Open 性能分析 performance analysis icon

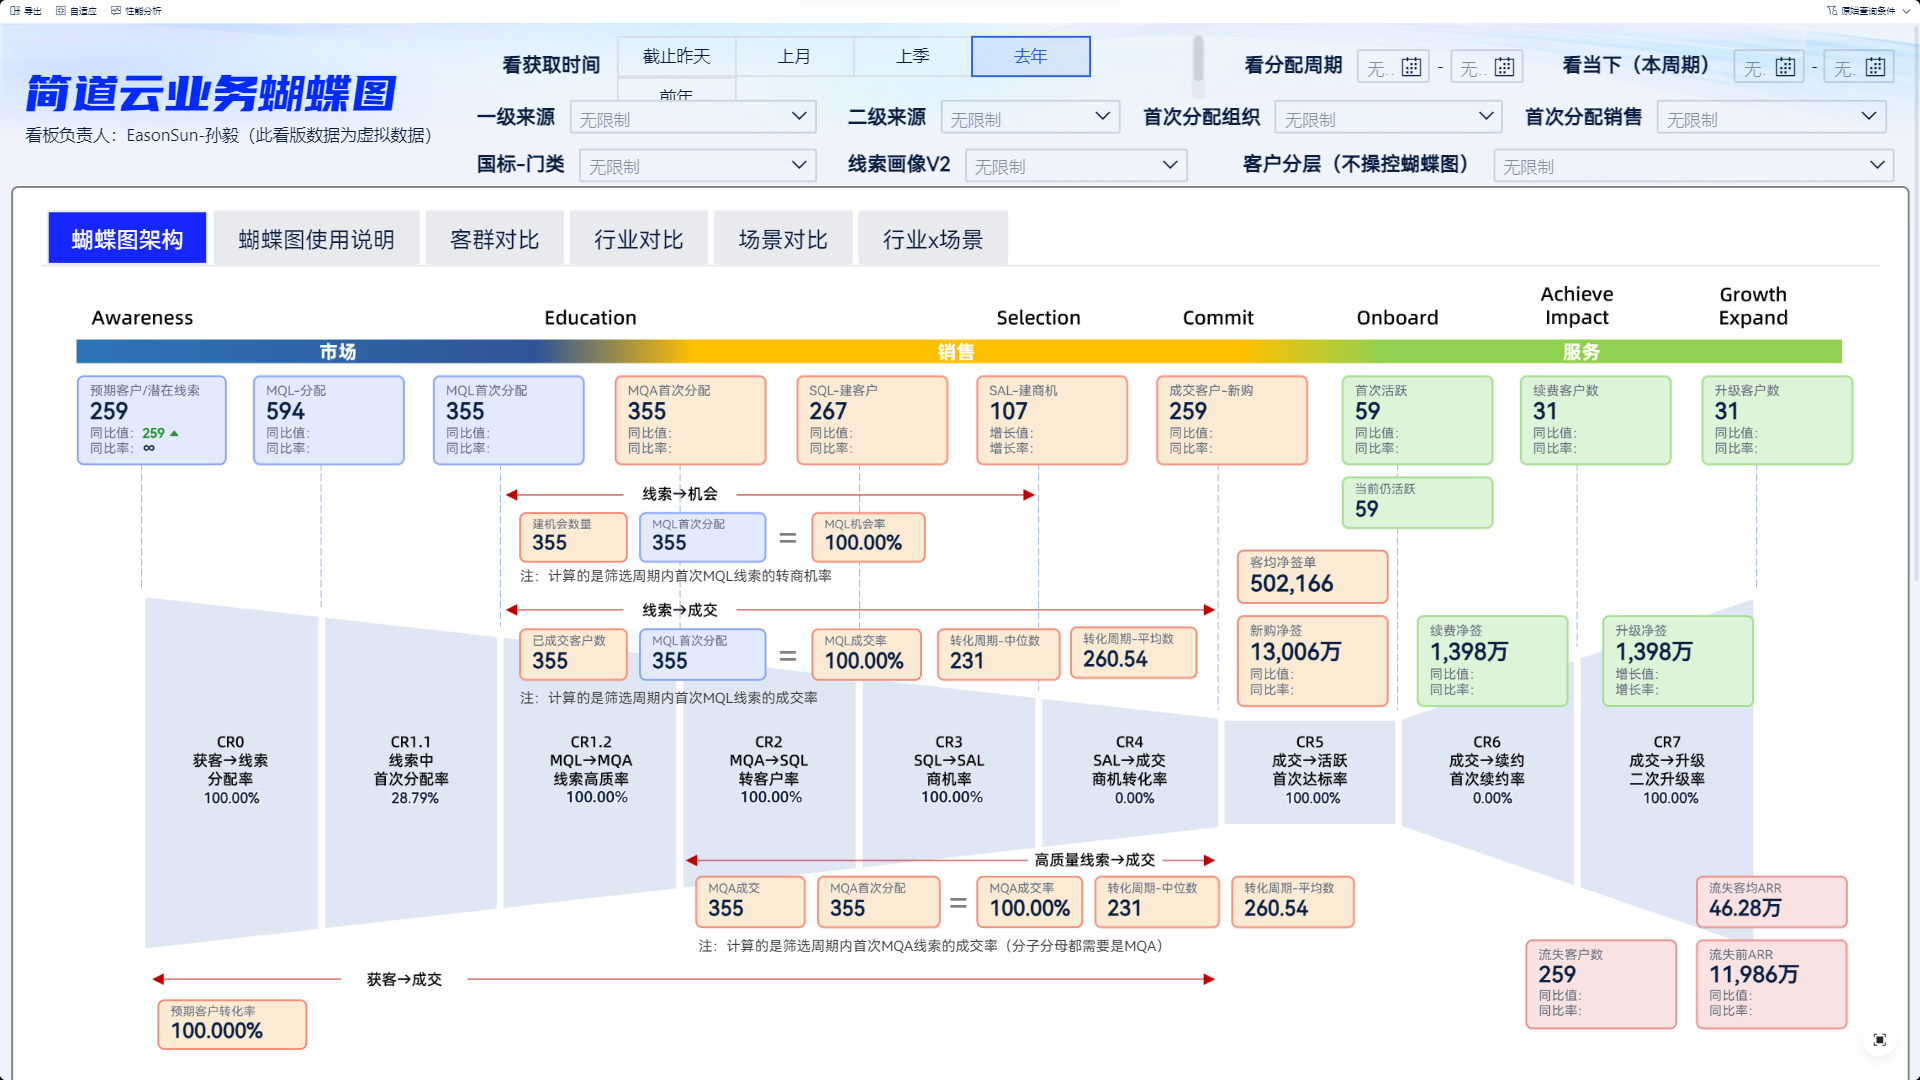point(116,11)
